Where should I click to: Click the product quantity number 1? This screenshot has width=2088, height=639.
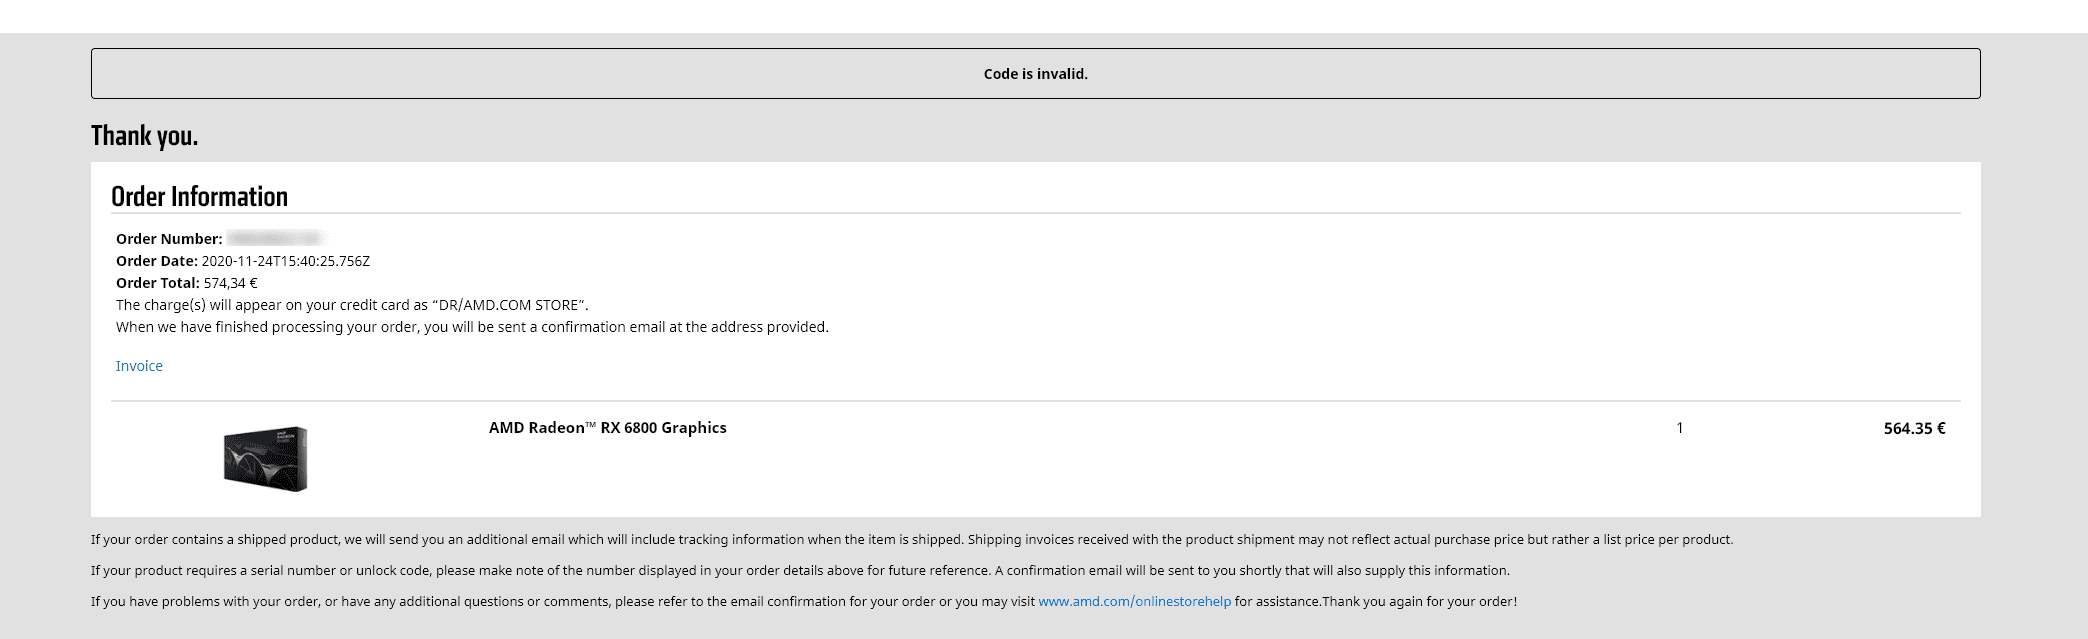1680,428
